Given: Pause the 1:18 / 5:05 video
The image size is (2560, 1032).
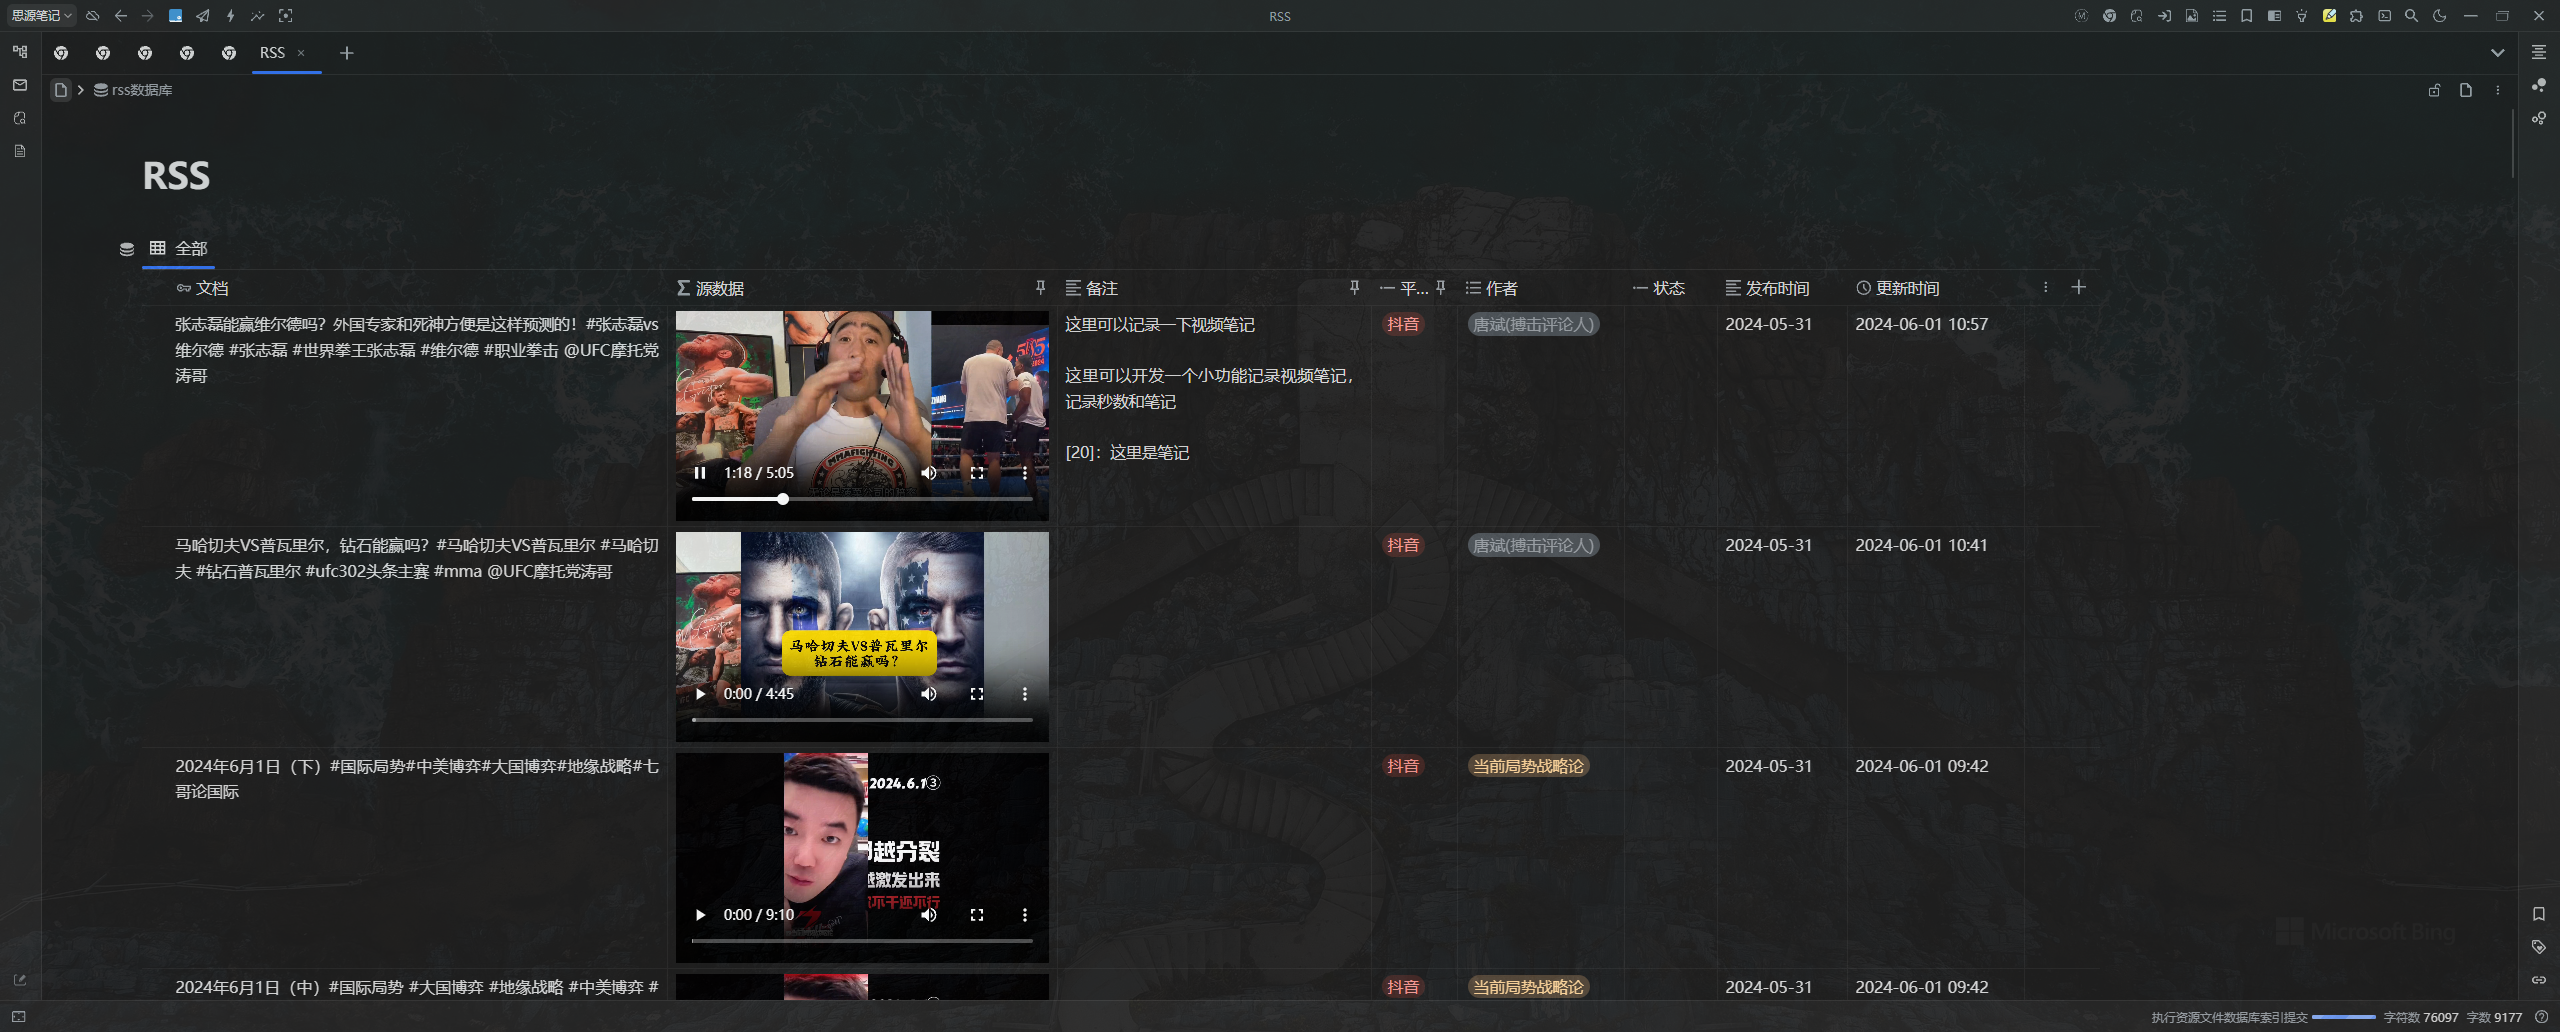Looking at the screenshot, I should (700, 473).
